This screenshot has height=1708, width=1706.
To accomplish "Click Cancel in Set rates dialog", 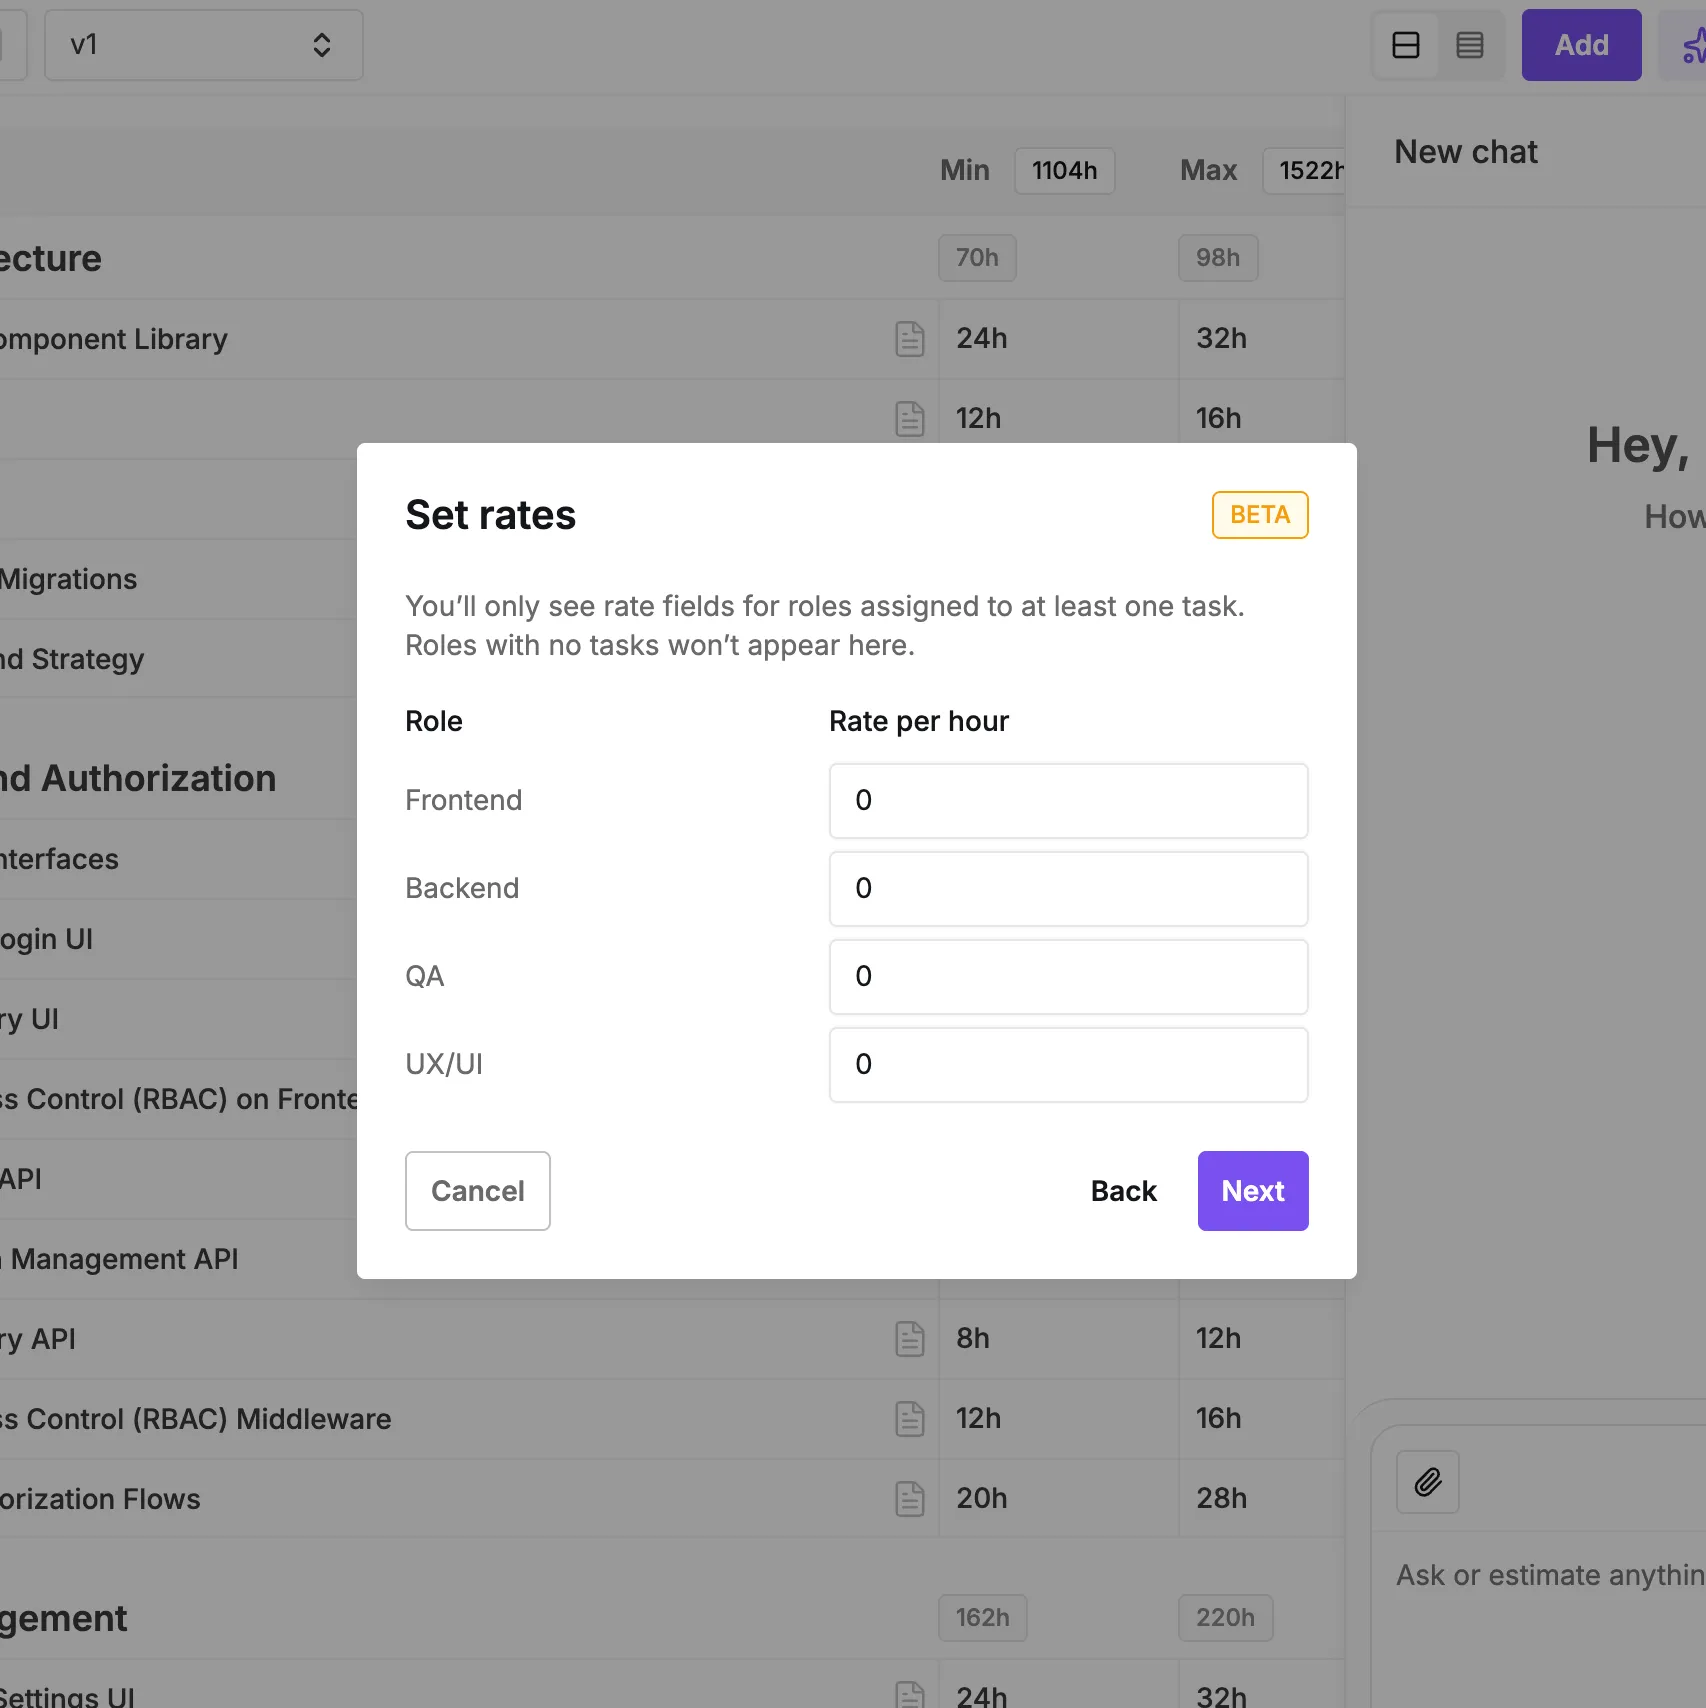I will tap(477, 1191).
